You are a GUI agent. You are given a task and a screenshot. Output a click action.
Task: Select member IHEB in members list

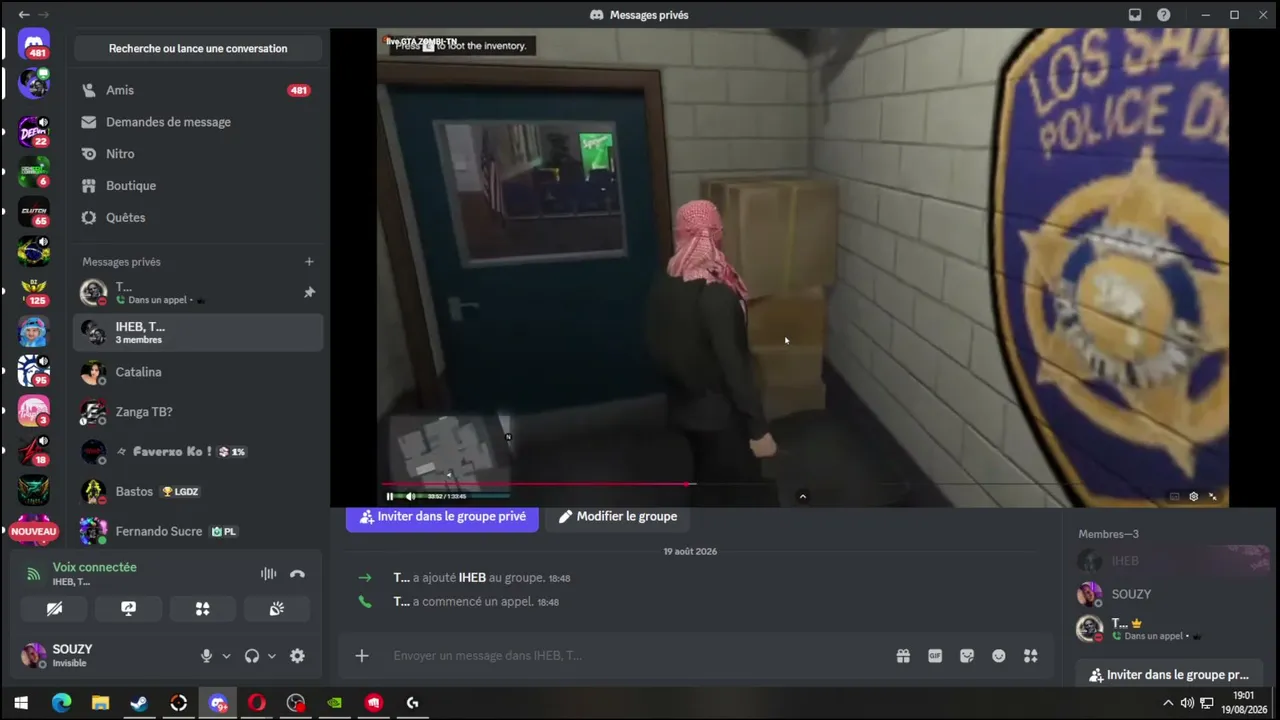click(1172, 561)
